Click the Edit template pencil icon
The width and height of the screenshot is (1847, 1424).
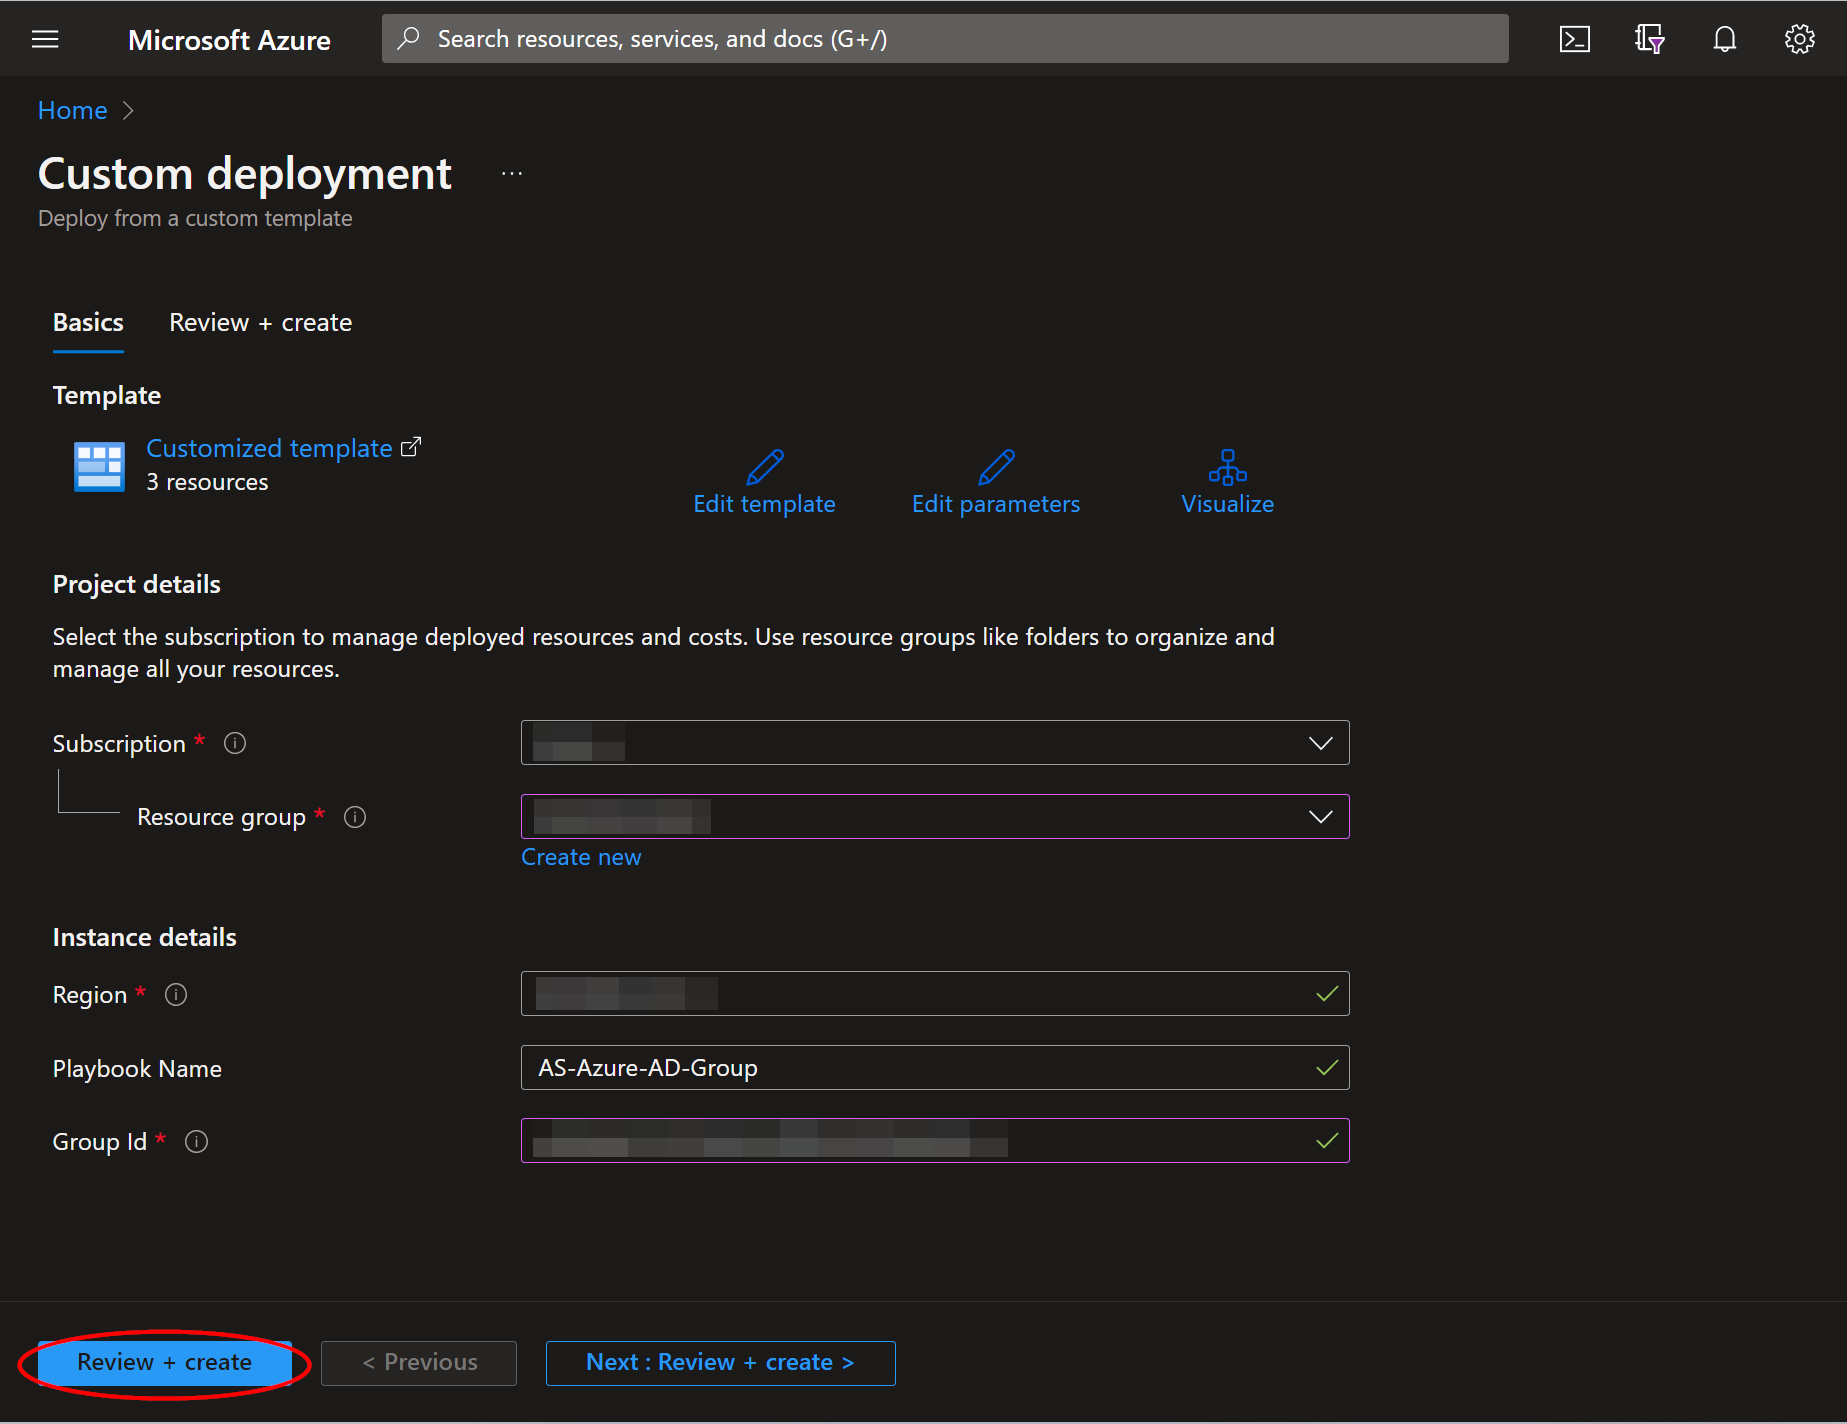coord(765,467)
